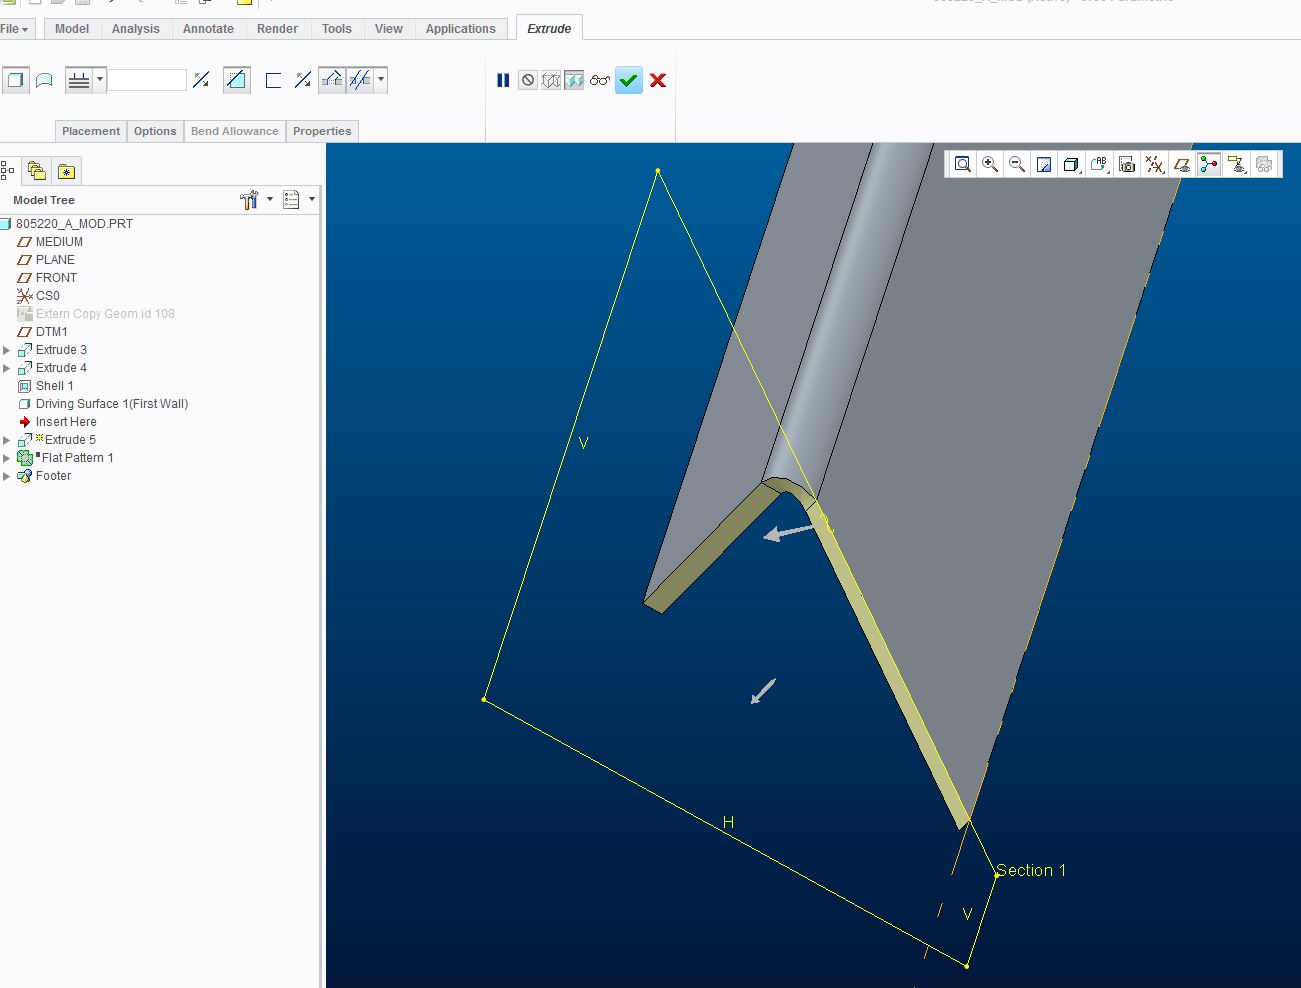Open the datum display filters icon
The width and height of the screenshot is (1301, 988).
click(1155, 164)
